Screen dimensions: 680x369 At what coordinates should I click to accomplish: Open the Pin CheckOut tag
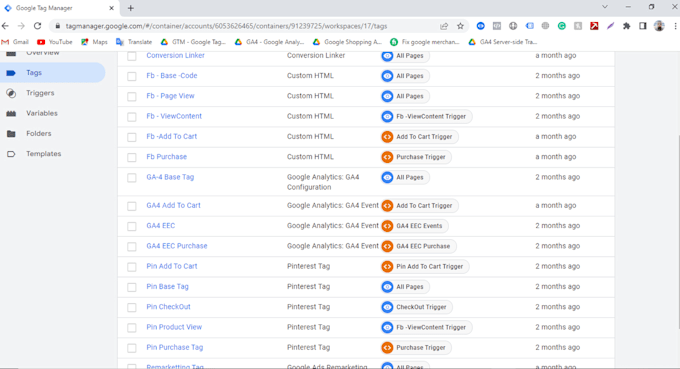[x=168, y=307]
